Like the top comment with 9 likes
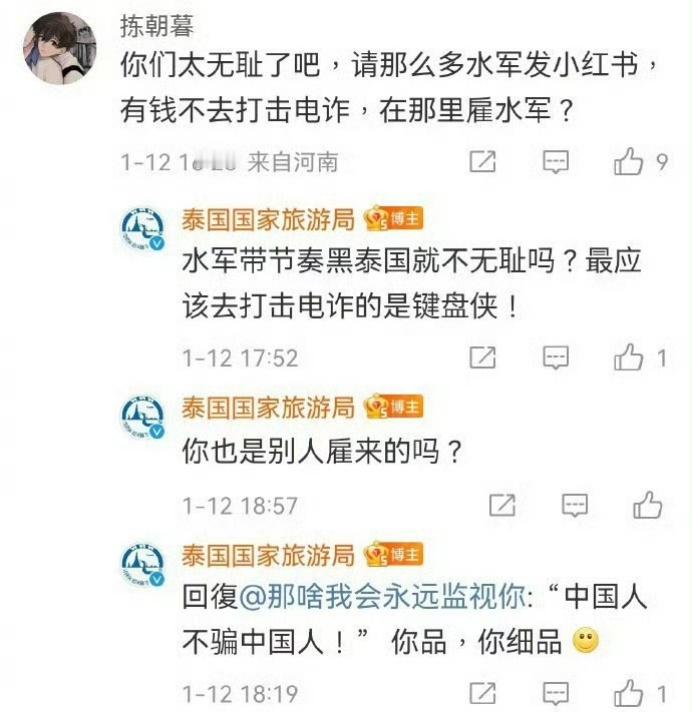This screenshot has height=712, width=692. pyautogui.click(x=628, y=162)
